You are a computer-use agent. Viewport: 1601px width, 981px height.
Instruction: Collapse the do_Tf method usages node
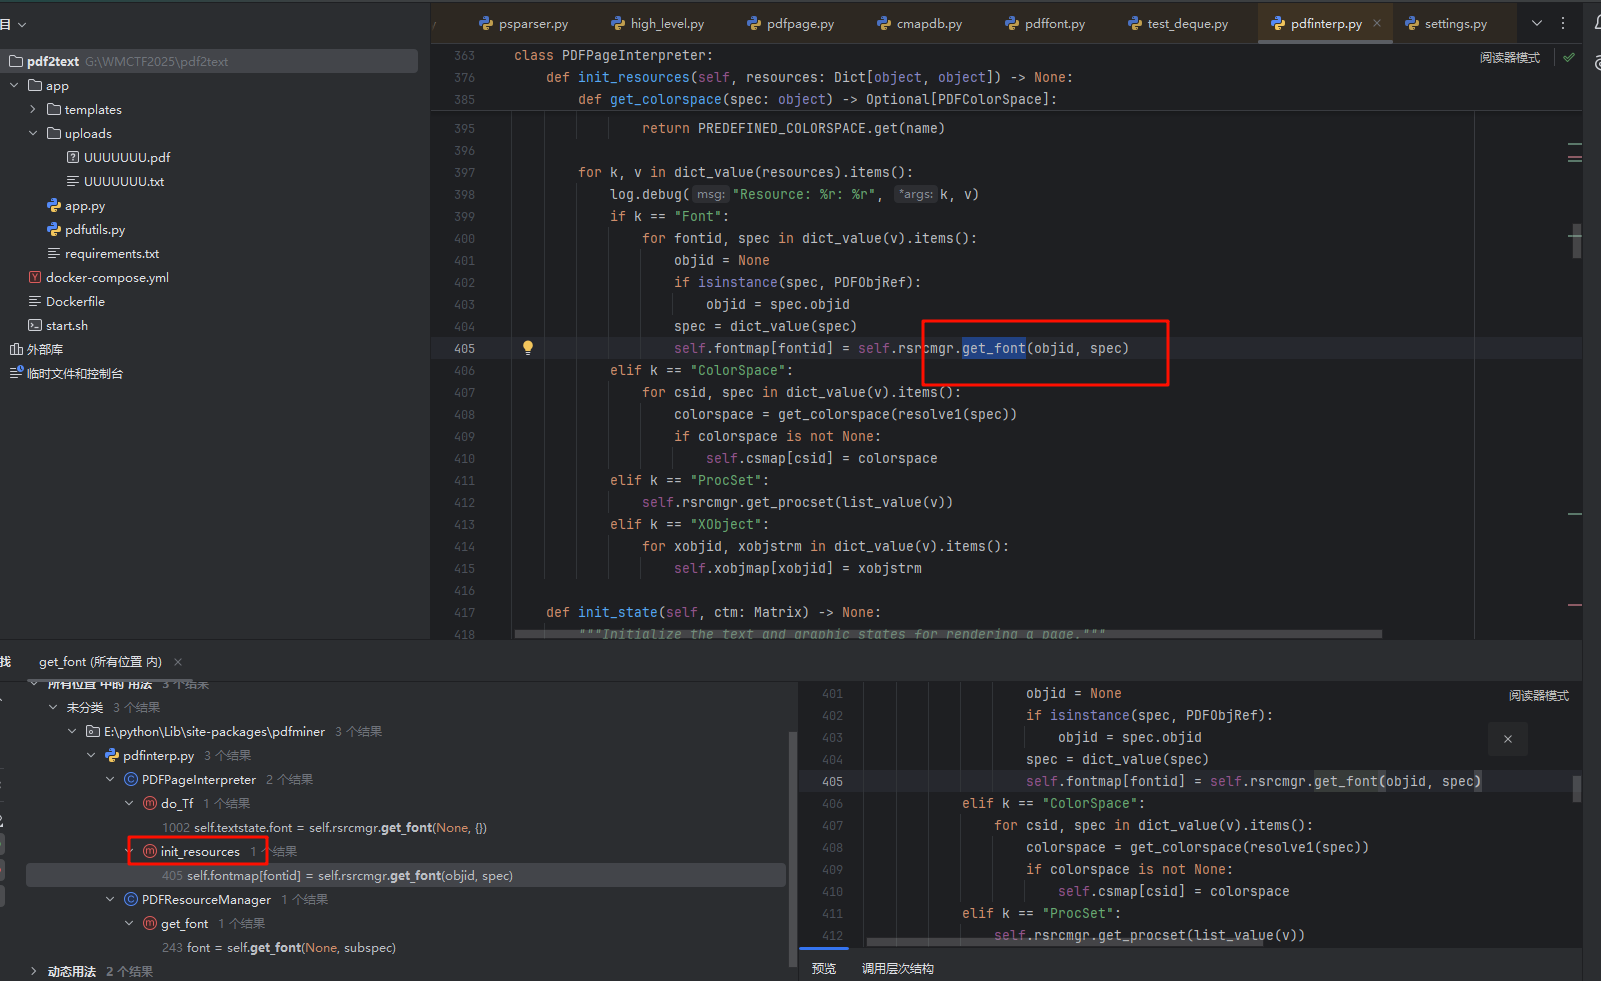point(129,804)
